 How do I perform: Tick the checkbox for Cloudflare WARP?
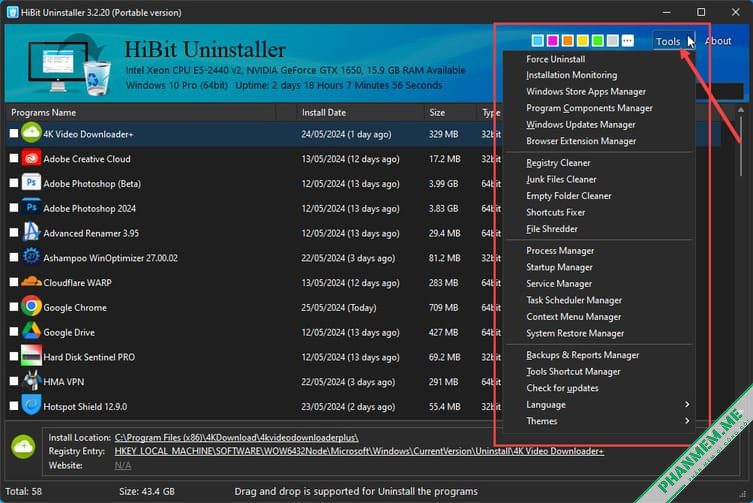(x=14, y=282)
